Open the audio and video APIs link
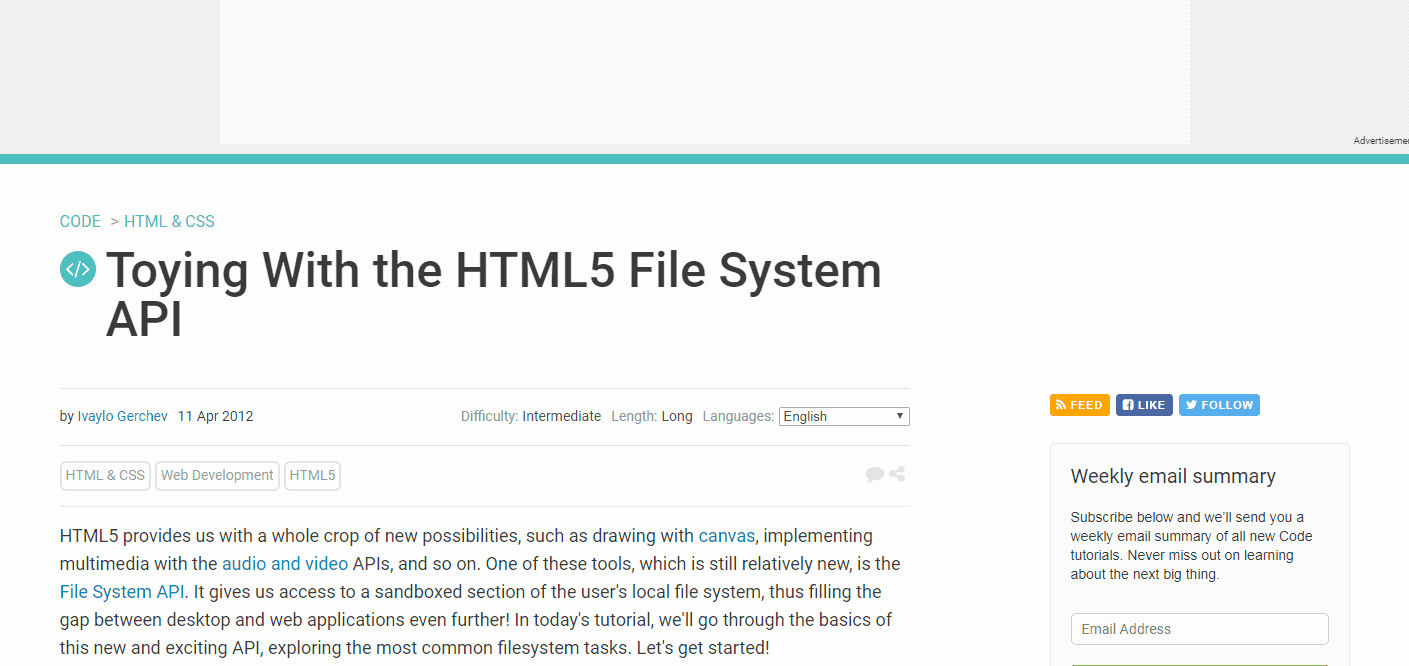 tap(285, 563)
